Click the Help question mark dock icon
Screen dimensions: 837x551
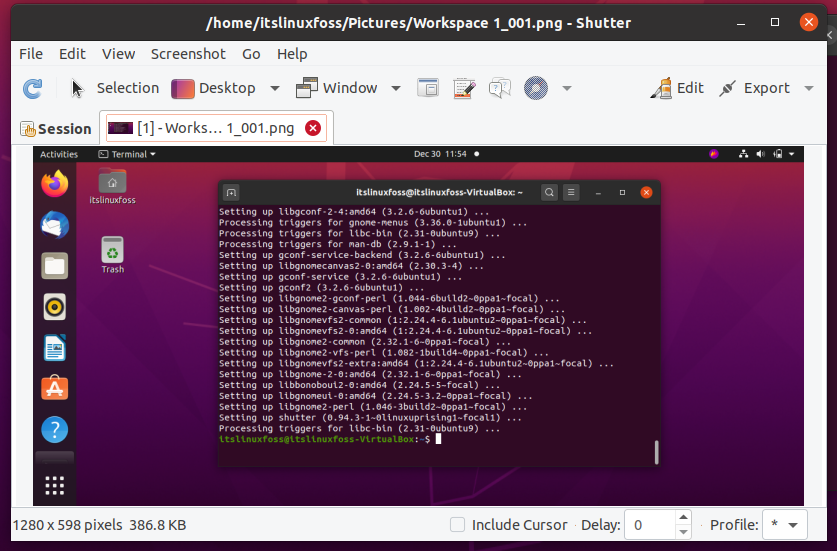54,429
